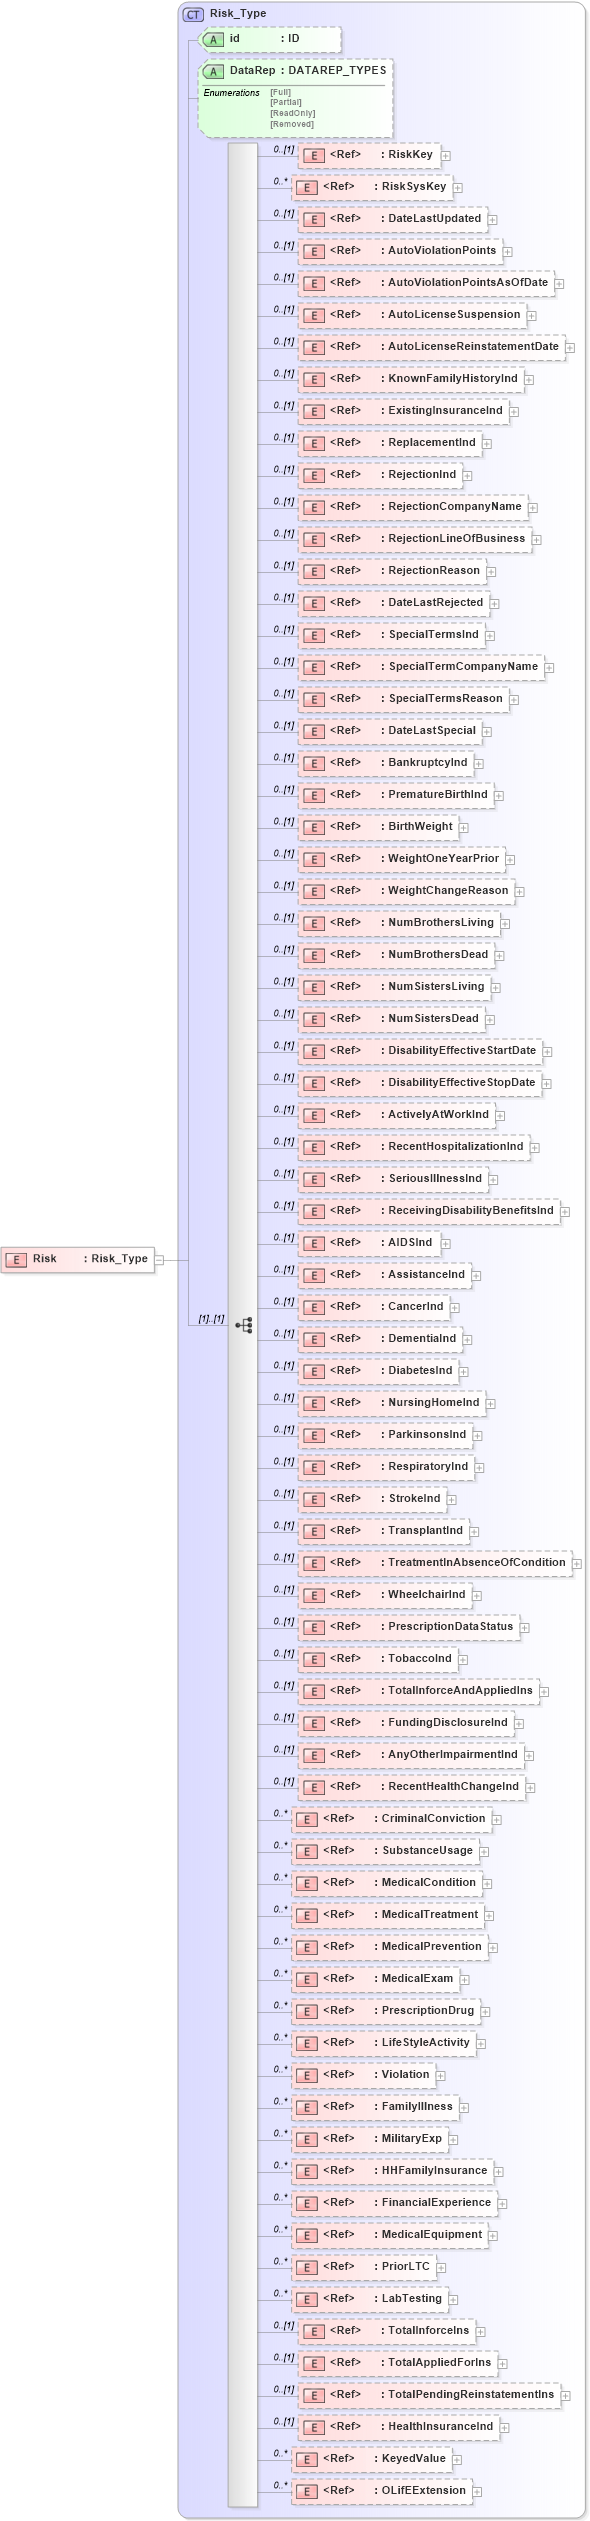590x2521 pixels.
Task: Click the E icon beside PriorLTC
Action: [x=307, y=2268]
